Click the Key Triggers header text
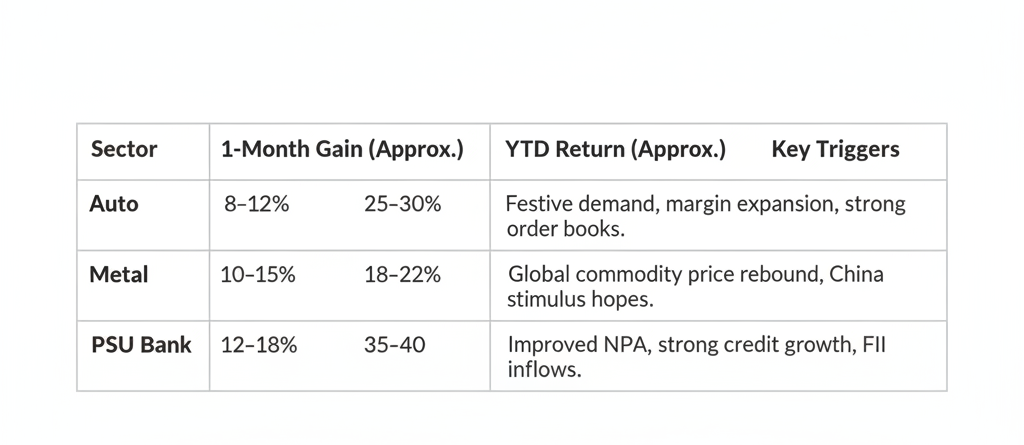Viewport: 1024px width, 445px height. tap(835, 150)
